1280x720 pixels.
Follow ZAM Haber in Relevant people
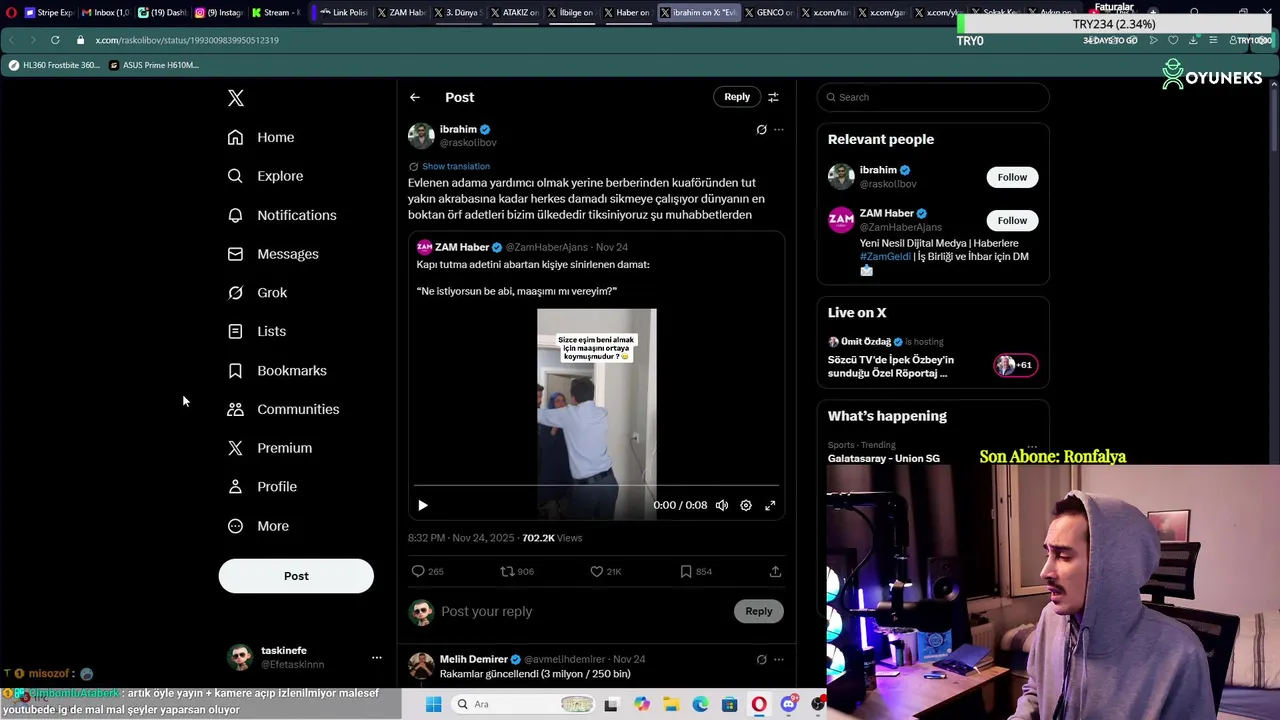pos(1012,220)
